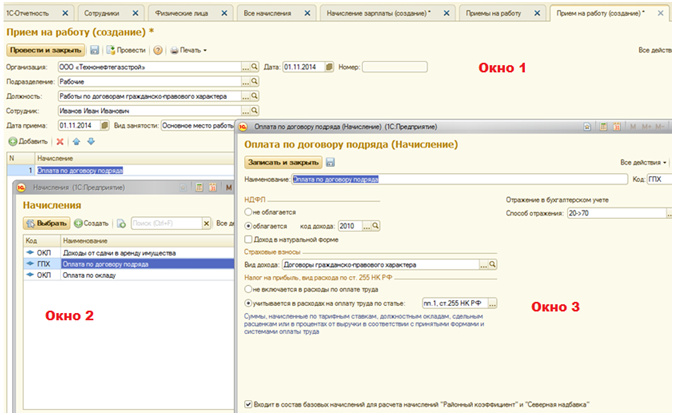Toggle 'Доход в натуральной форме' checkbox
Viewport: 674px width, 415px height.
click(248, 239)
